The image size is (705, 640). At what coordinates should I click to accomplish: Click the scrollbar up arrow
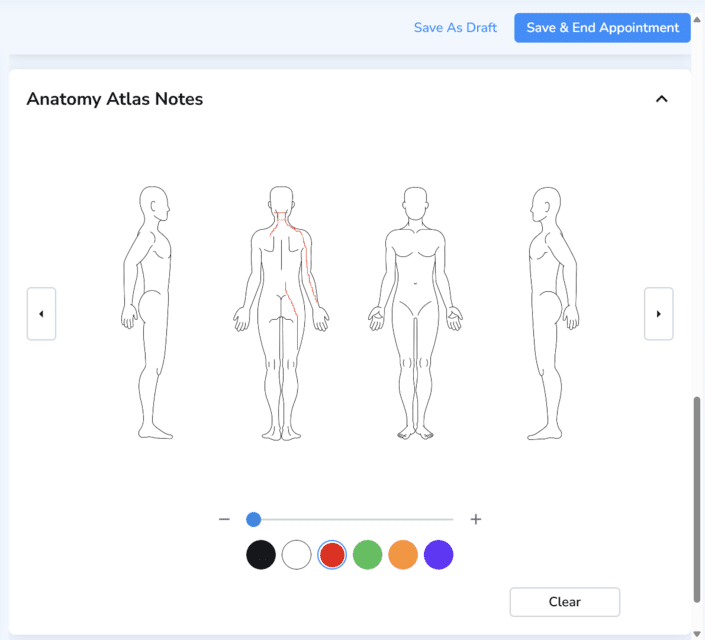click(697, 19)
